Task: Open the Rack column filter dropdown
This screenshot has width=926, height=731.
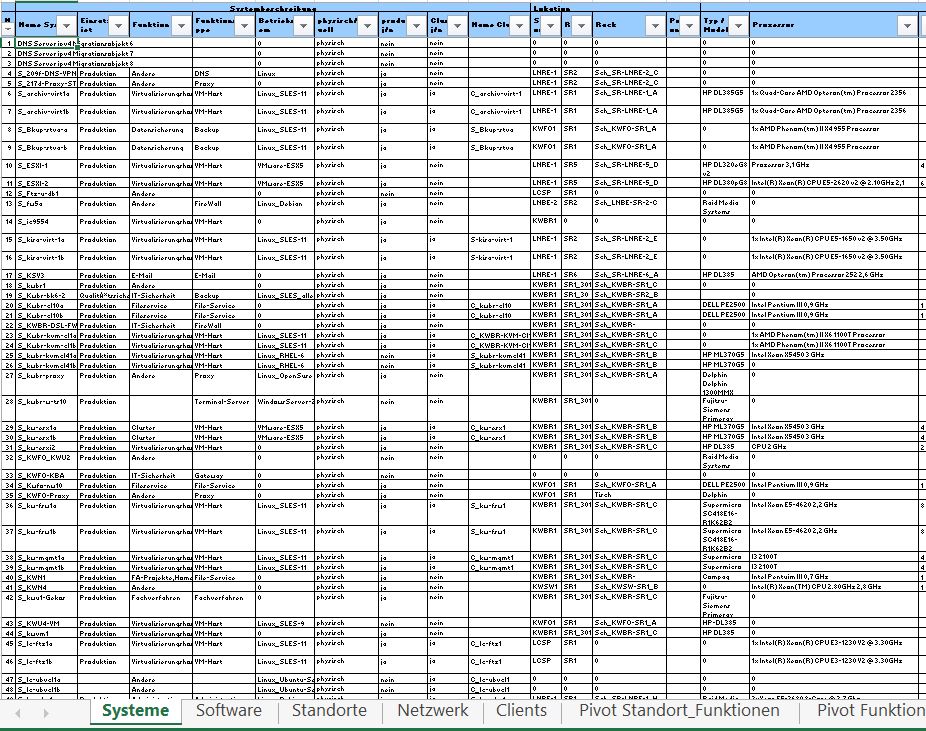Action: 655,25
